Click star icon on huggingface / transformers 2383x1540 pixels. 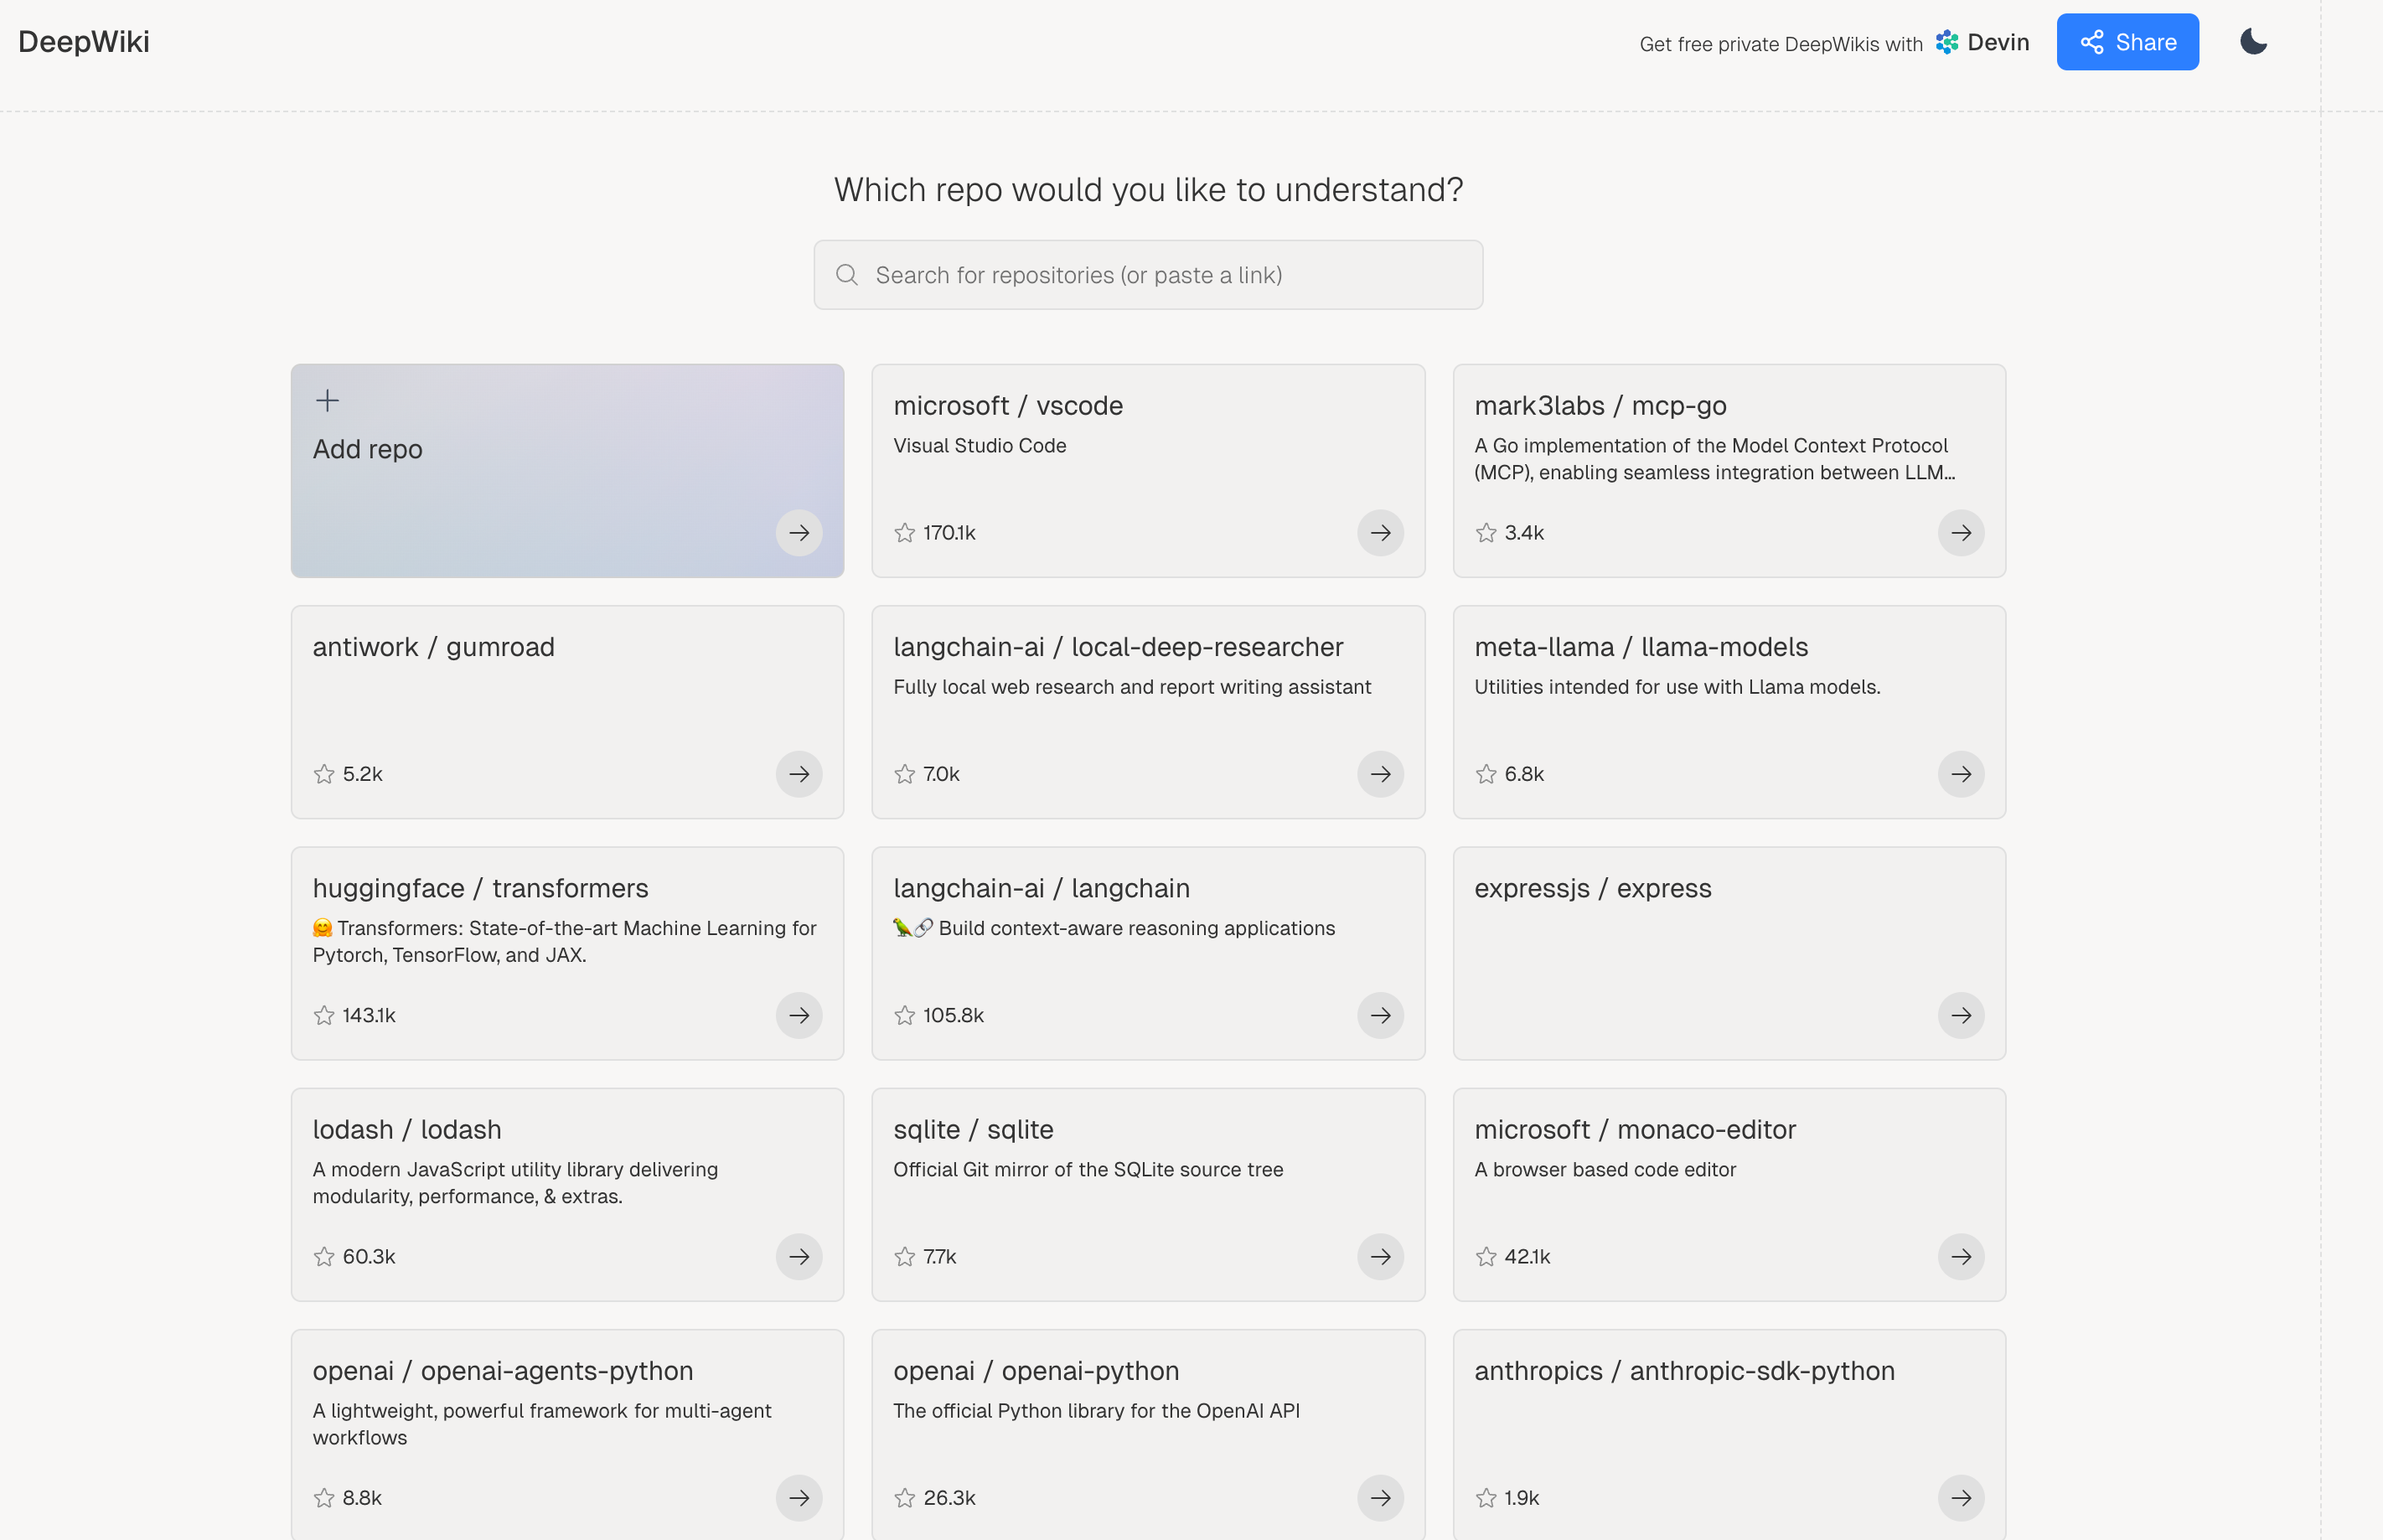[x=324, y=1015]
